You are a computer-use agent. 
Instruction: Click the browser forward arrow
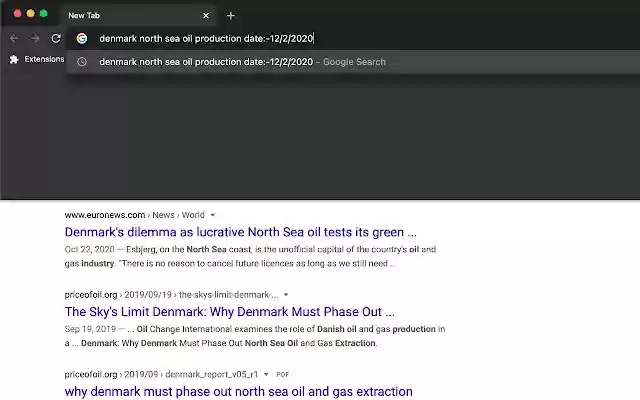(35, 38)
